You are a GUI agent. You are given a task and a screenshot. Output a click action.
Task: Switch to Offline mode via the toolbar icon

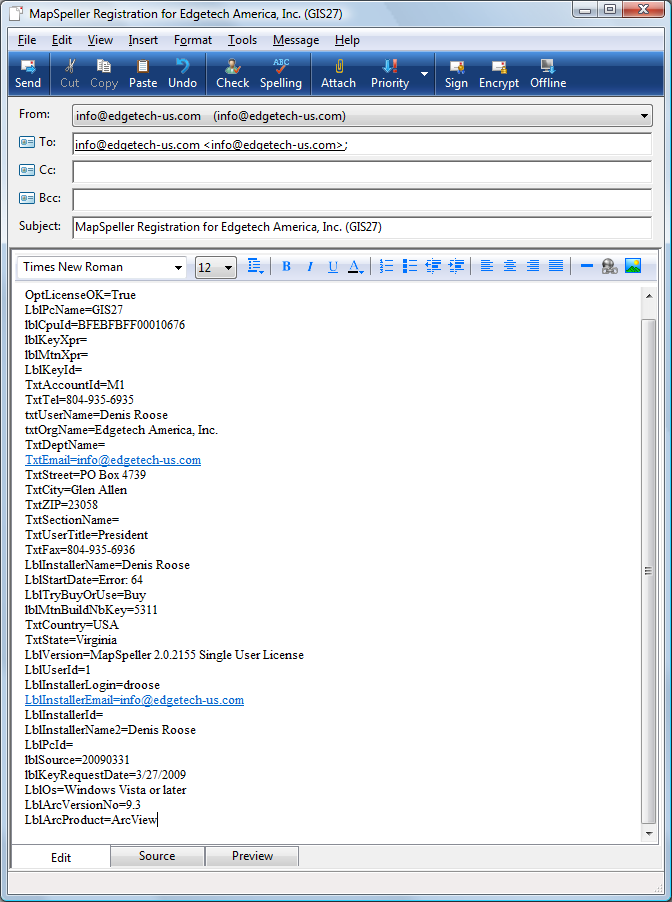tap(548, 74)
